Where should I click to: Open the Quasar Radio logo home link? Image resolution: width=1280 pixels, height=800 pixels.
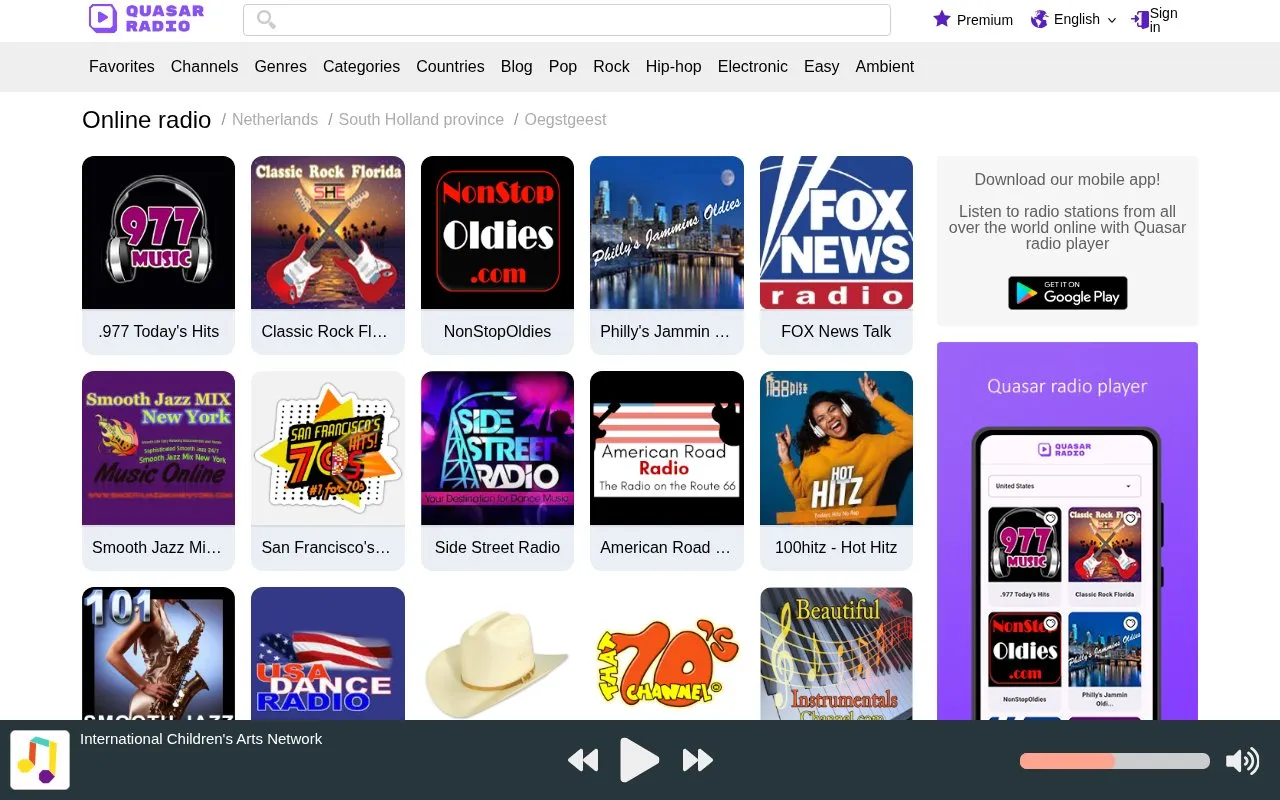tap(146, 18)
